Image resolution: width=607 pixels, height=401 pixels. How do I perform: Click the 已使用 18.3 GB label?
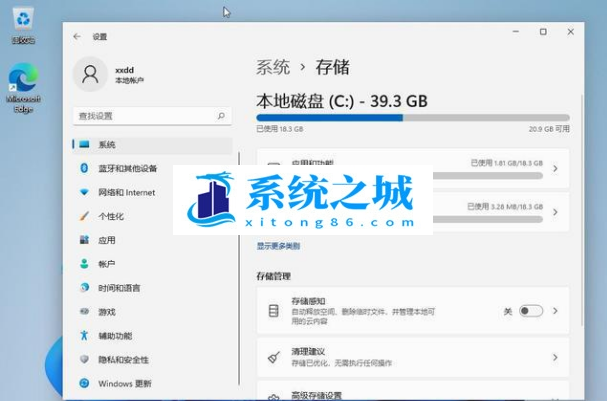tap(279, 129)
